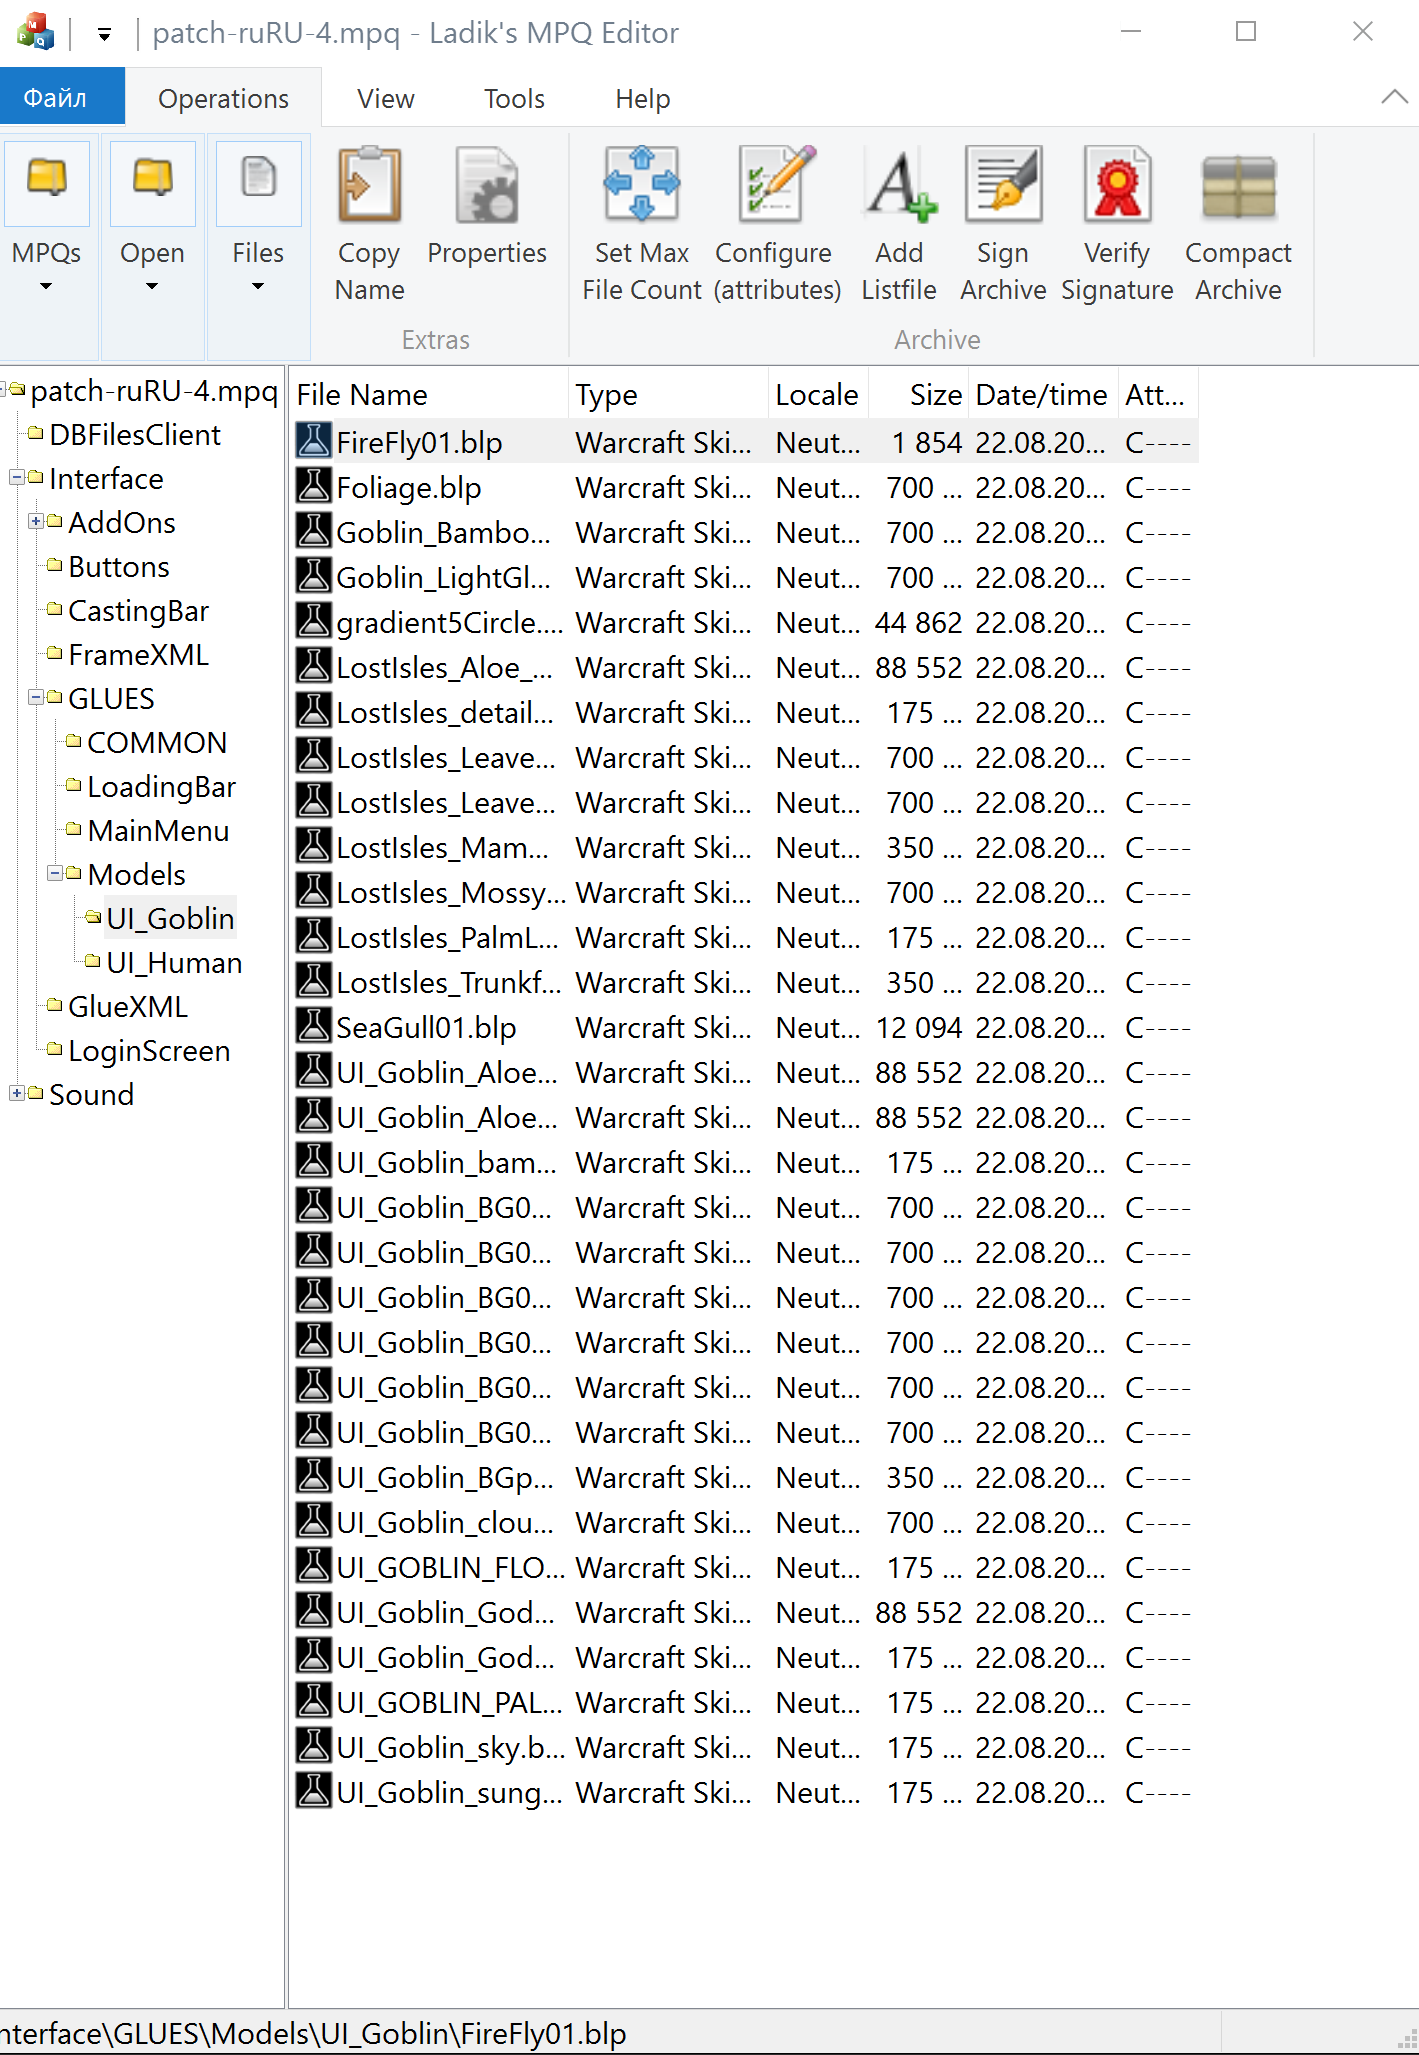
Task: Expand the AddOns tree folder
Action: click(36, 521)
